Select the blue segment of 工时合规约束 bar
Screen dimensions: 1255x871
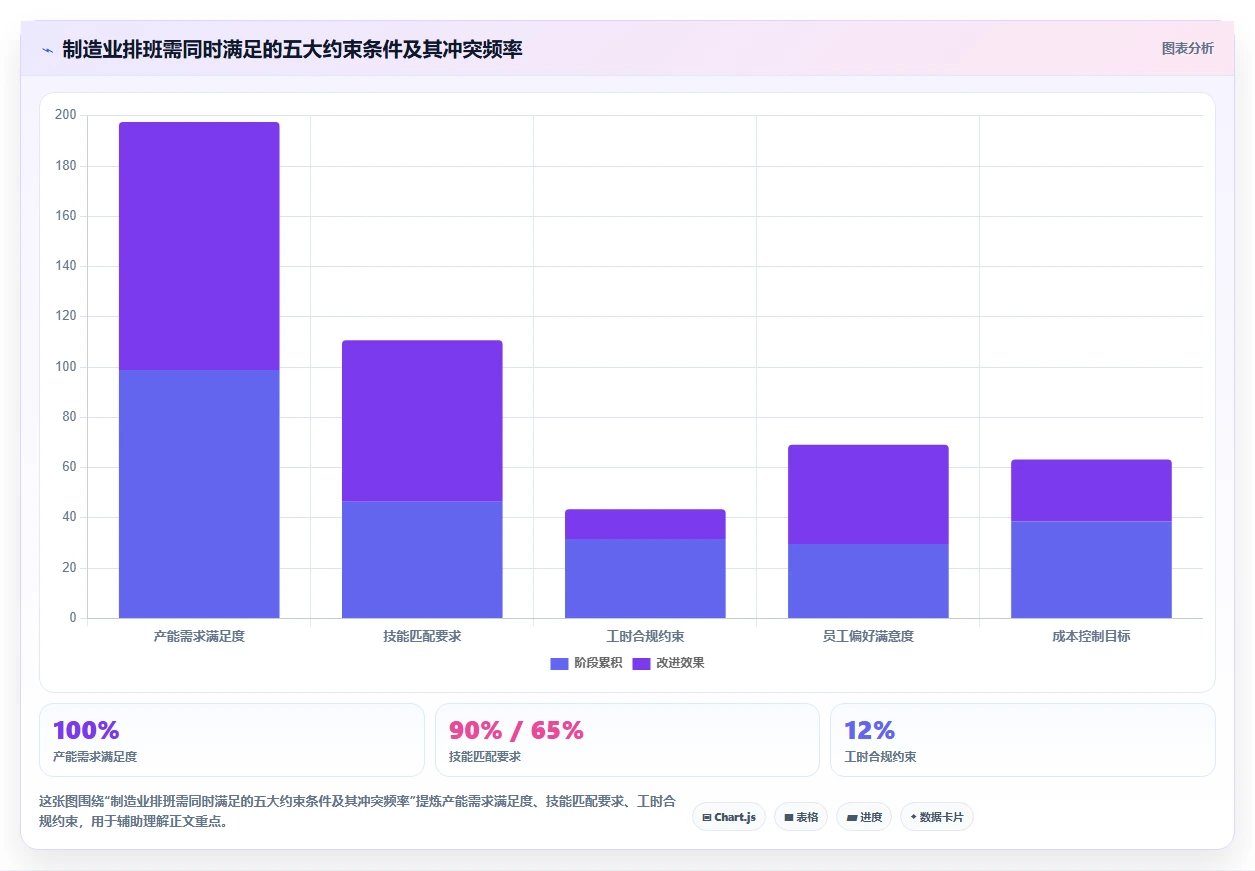[645, 578]
